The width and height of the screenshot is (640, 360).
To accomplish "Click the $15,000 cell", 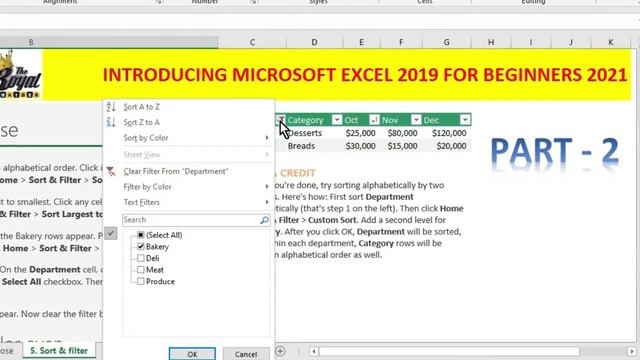I will click(402, 146).
